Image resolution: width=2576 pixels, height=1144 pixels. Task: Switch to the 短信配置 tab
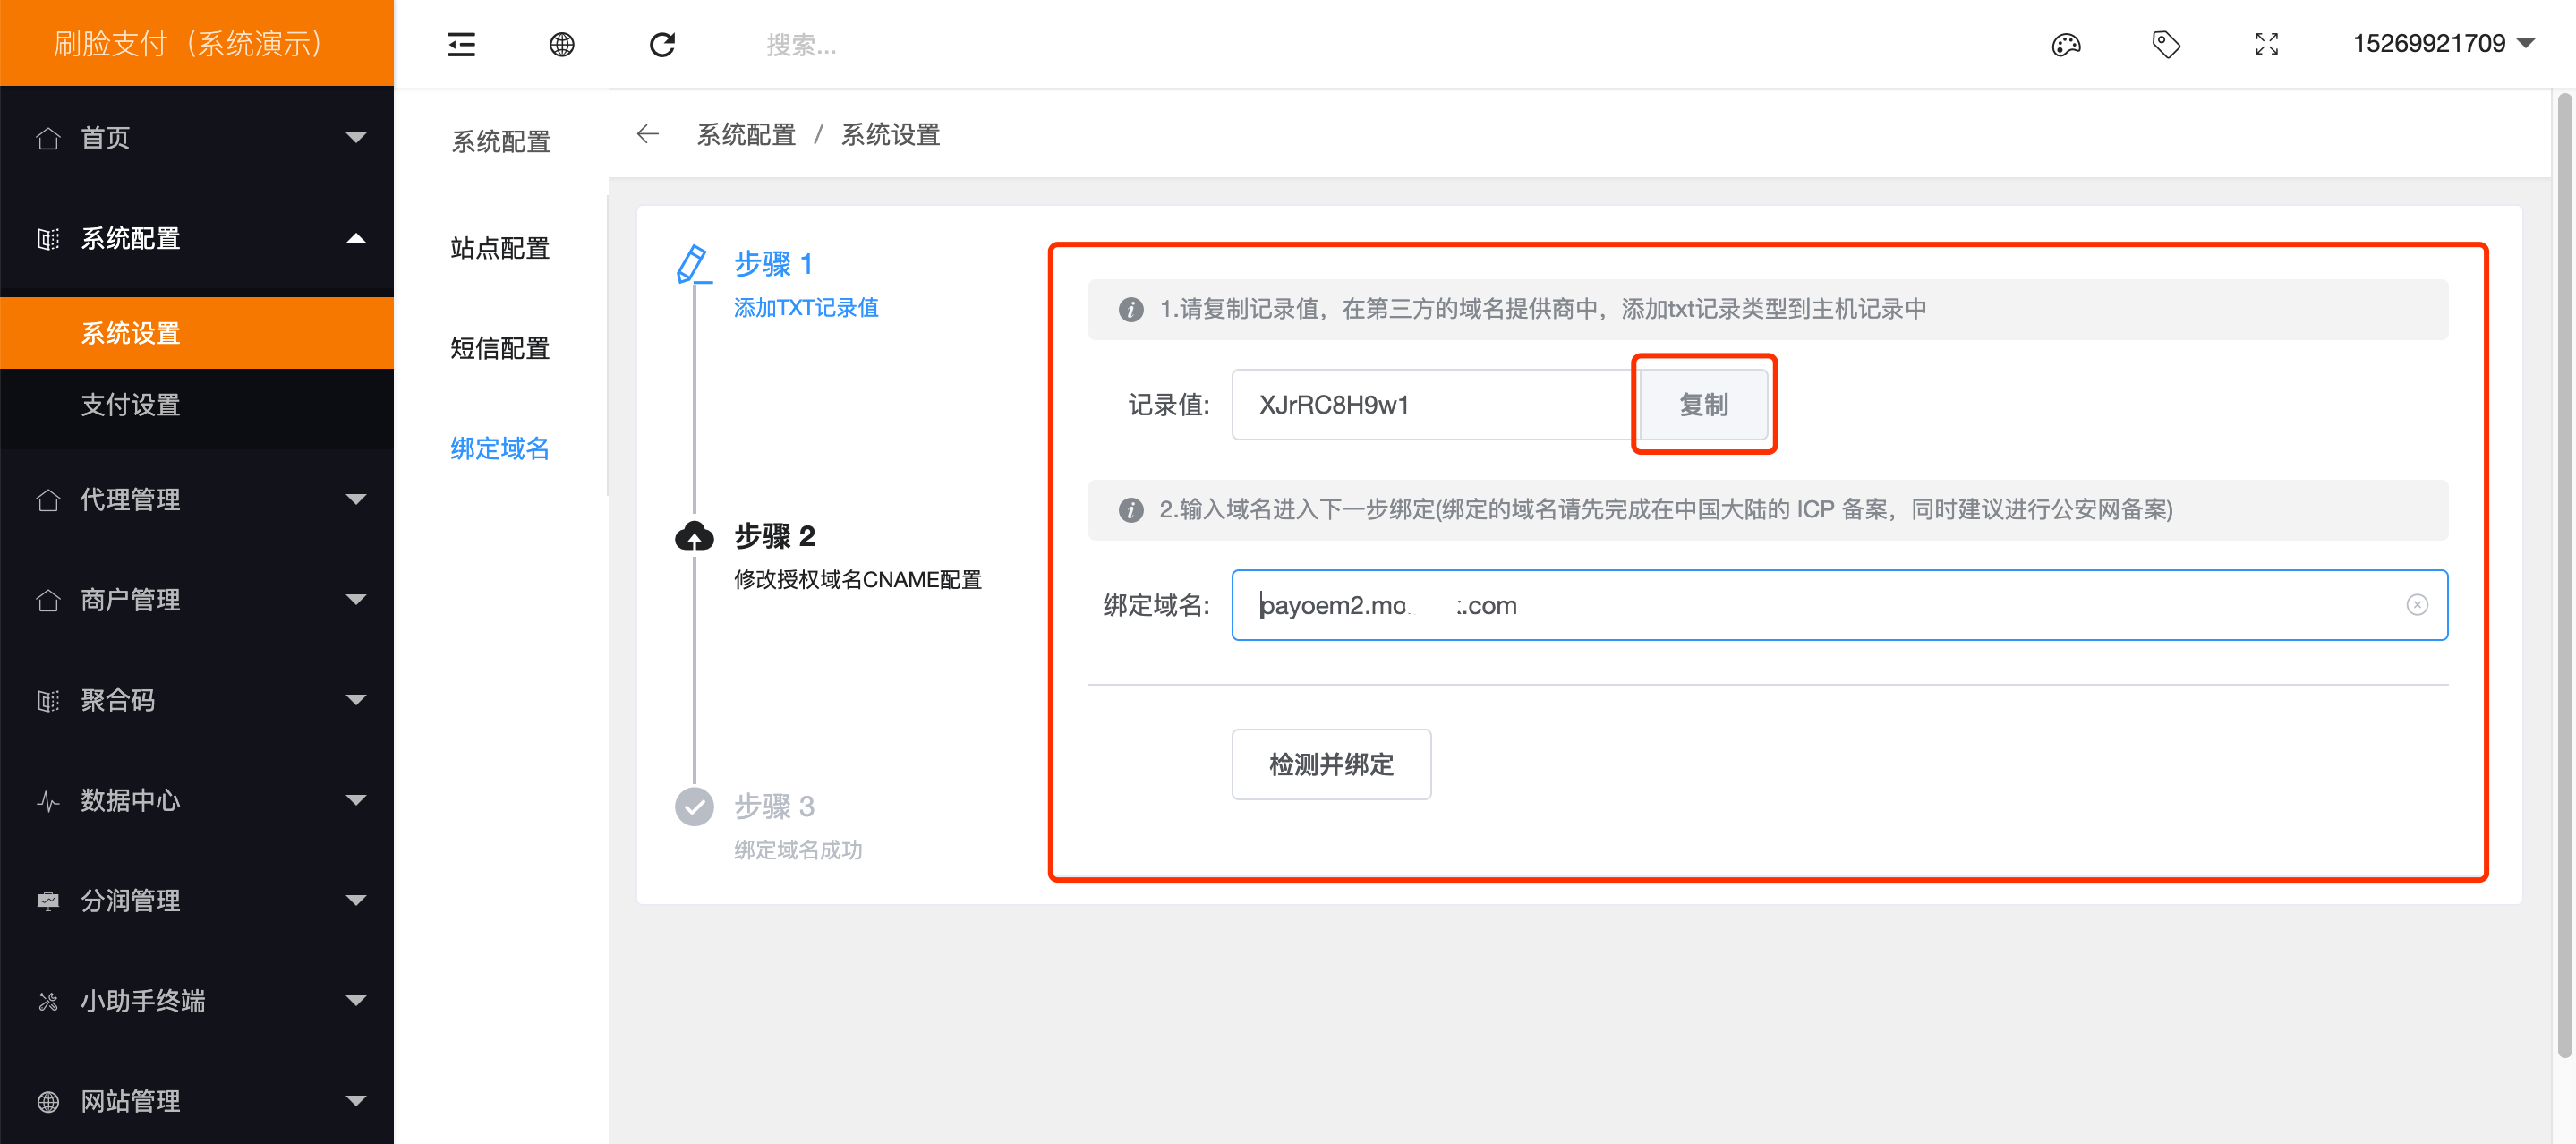click(x=500, y=348)
